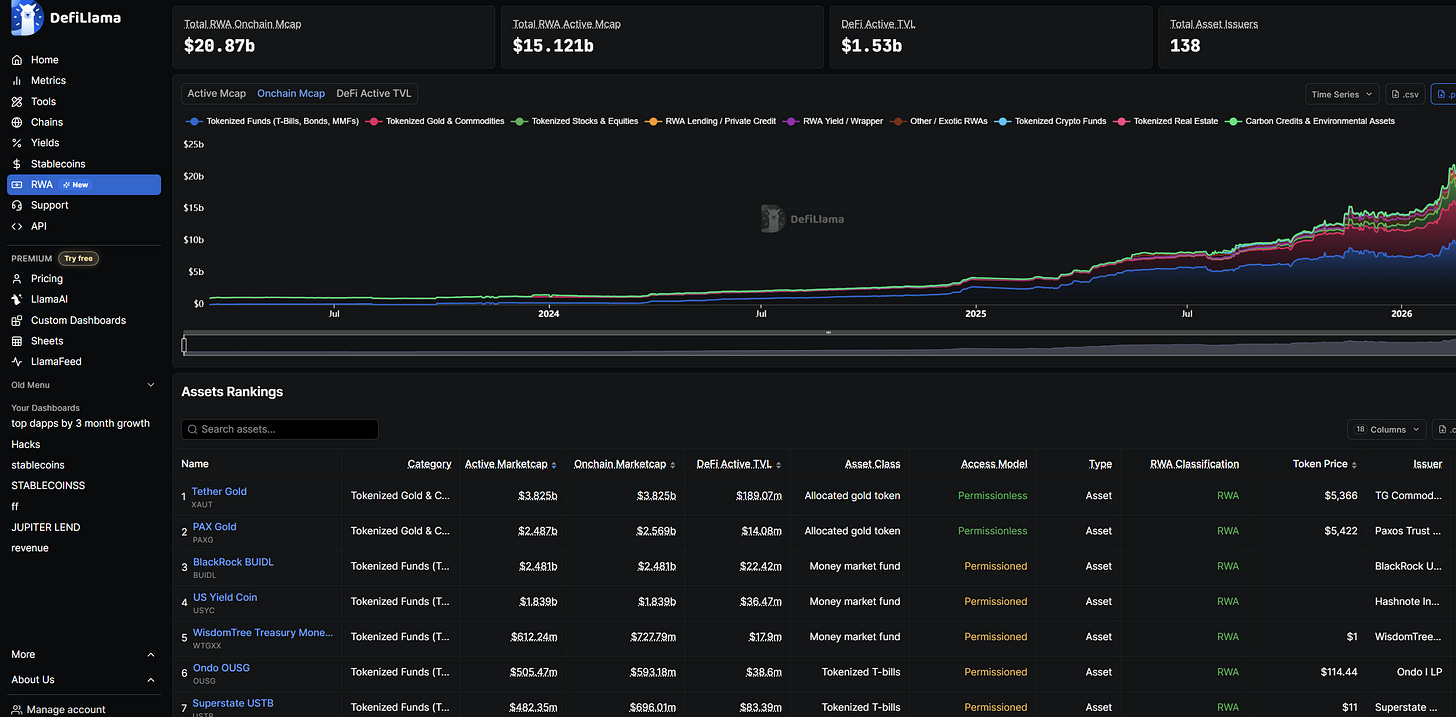Image resolution: width=1456 pixels, height=717 pixels.
Task: Expand the About Us section chevron
Action: 151,680
